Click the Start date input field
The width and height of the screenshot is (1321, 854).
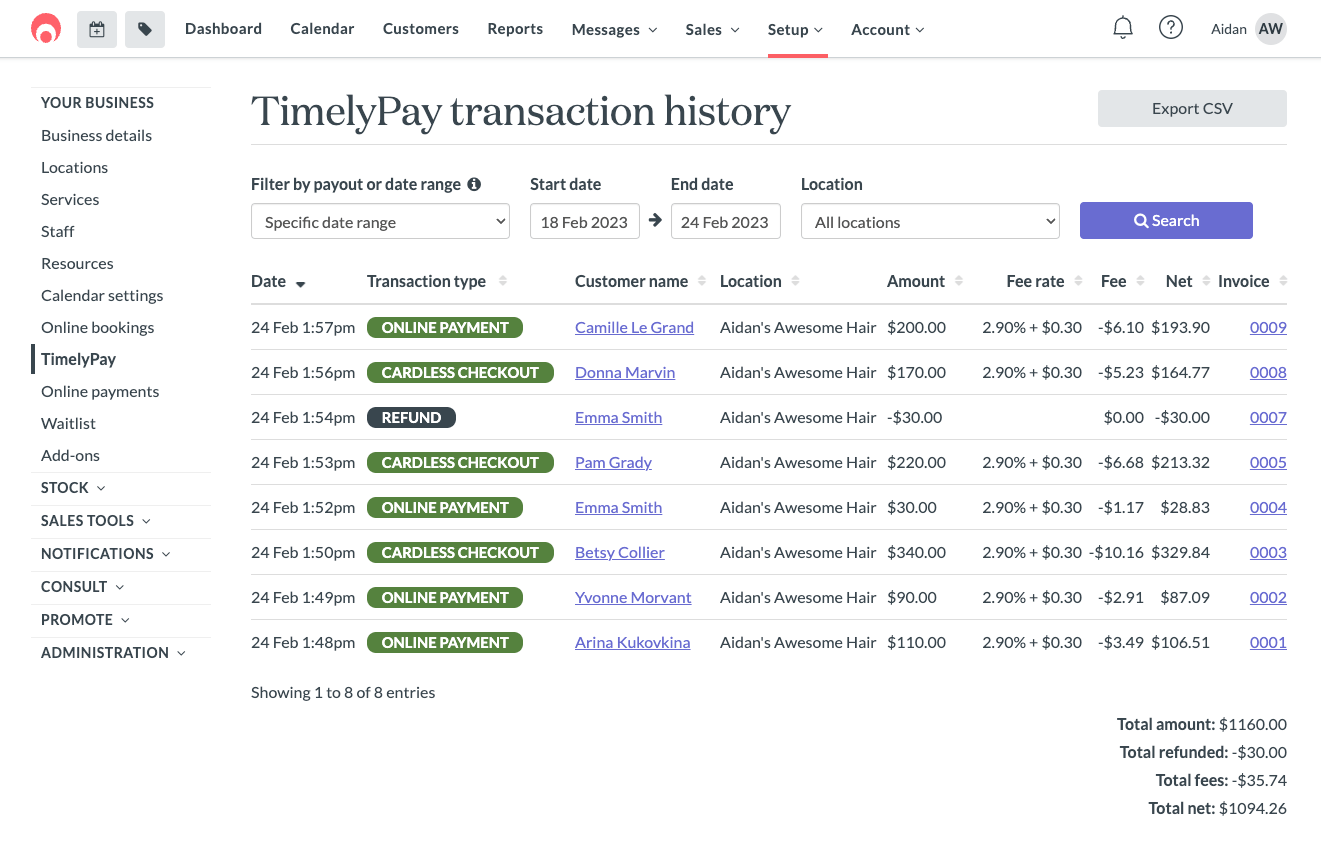tap(584, 220)
